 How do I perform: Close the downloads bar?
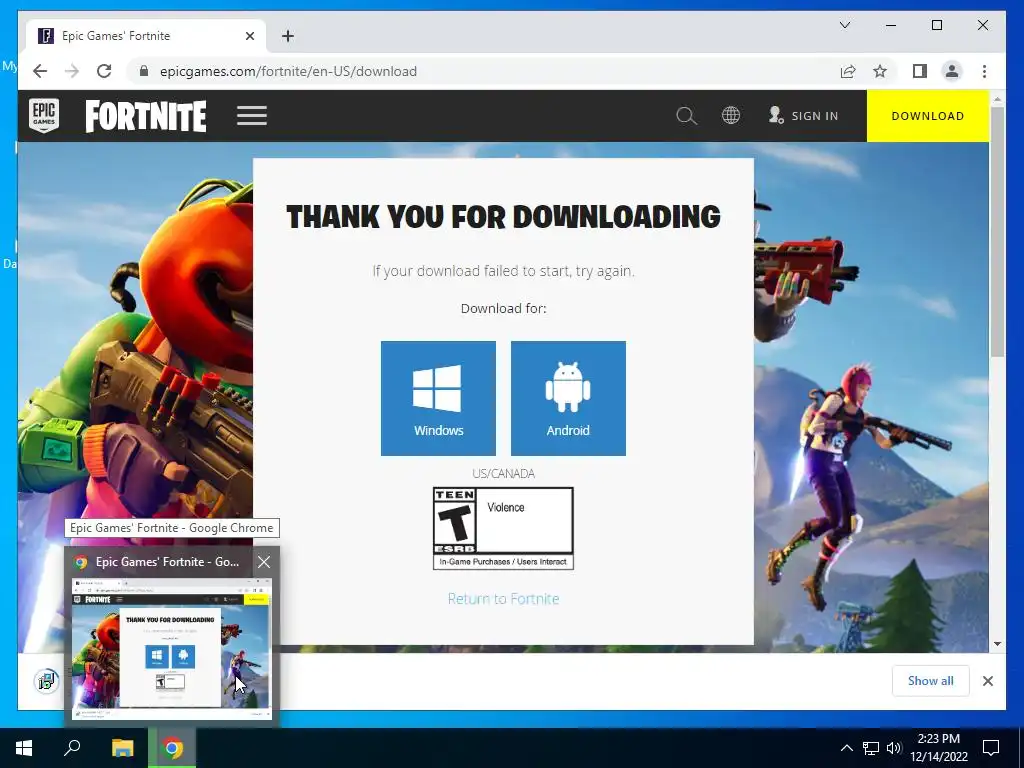[x=988, y=680]
